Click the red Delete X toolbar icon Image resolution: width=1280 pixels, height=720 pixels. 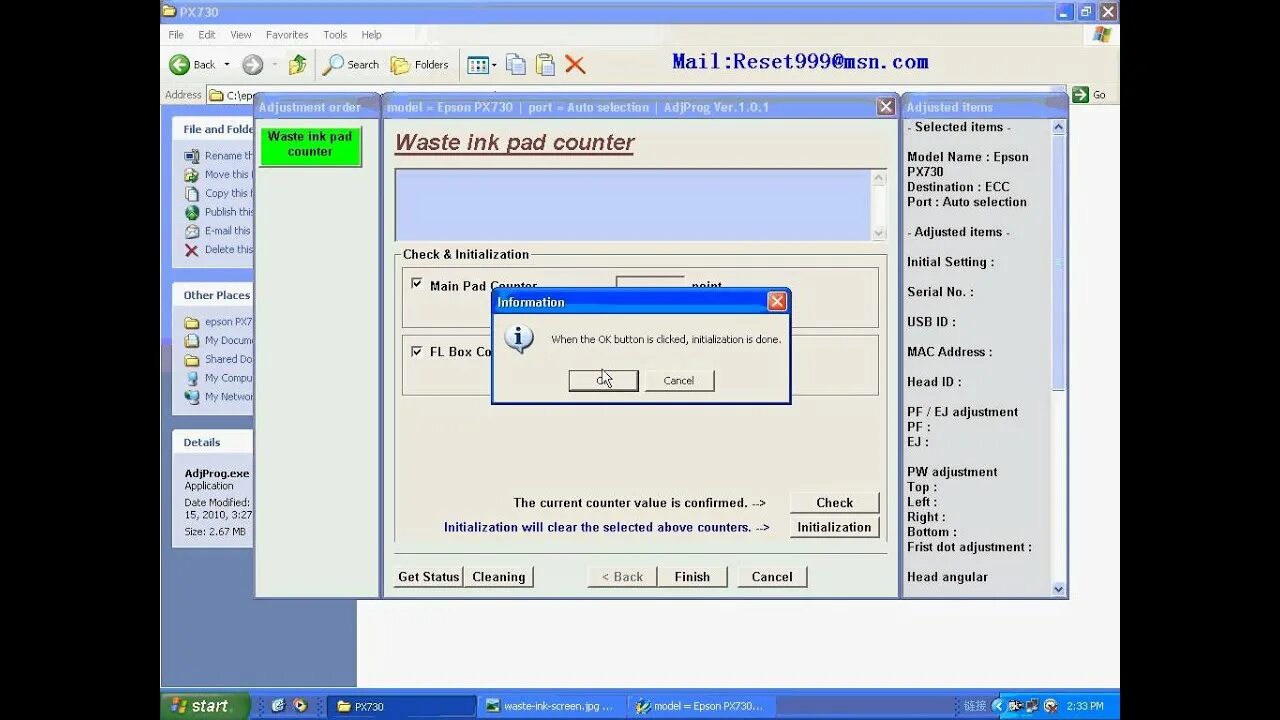point(575,65)
